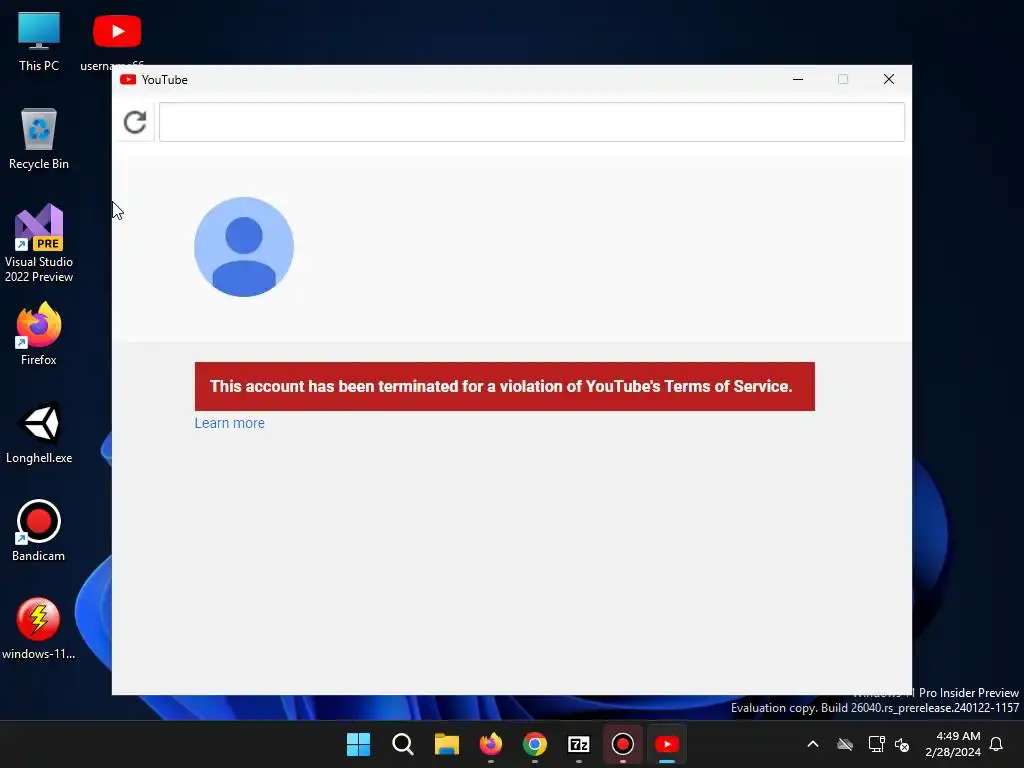Open the network status tray icon
The width and height of the screenshot is (1024, 768).
[876, 744]
